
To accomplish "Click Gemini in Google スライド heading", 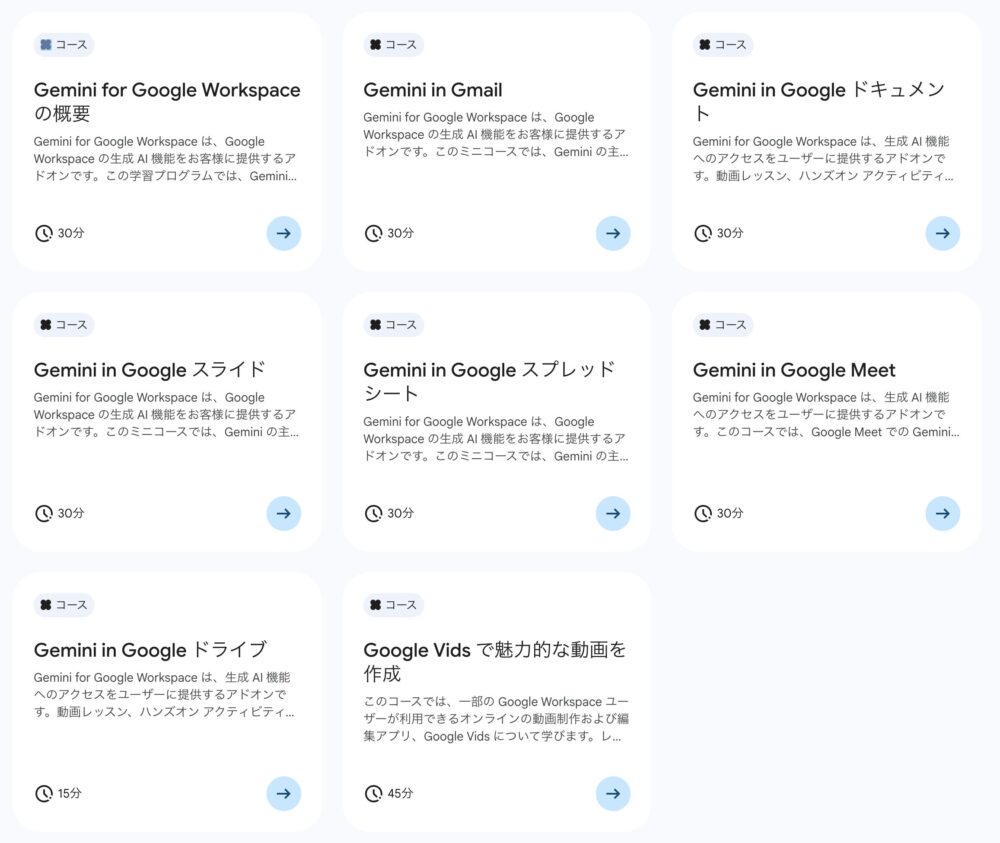I will point(150,370).
